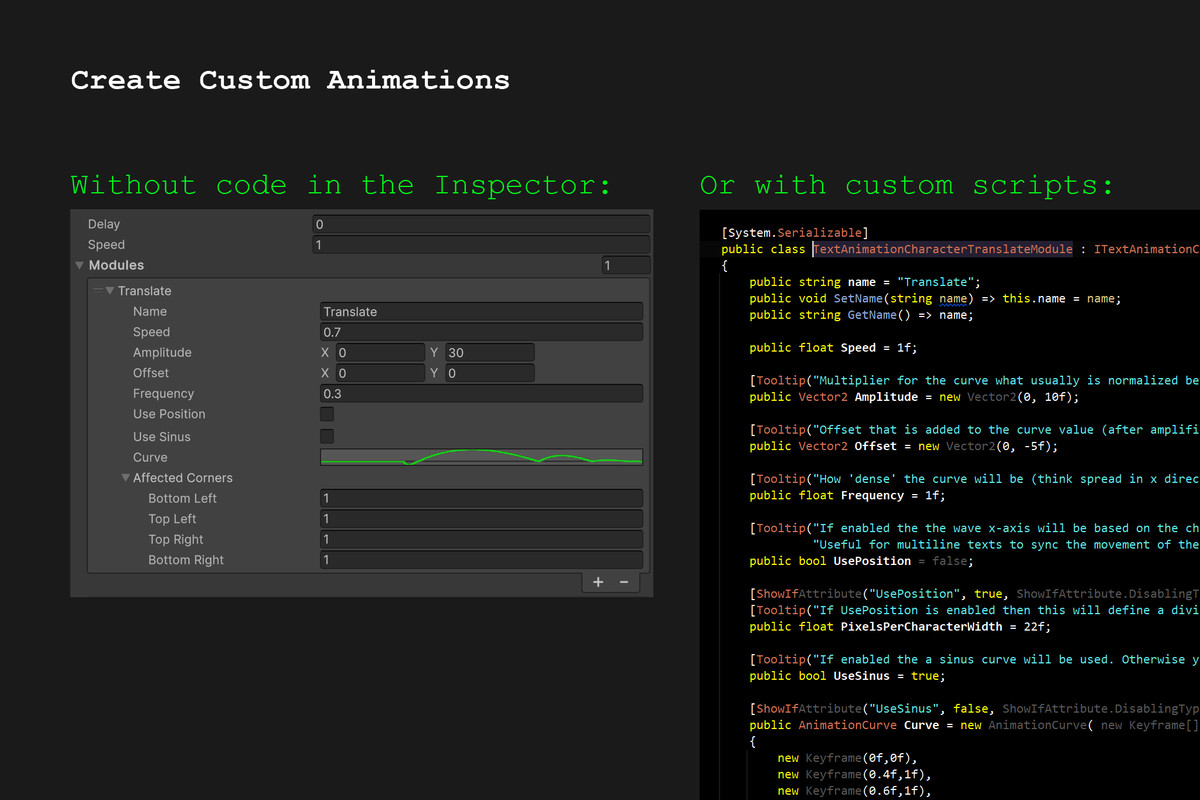Click the Top Right corner value field
This screenshot has width=1200, height=800.
pyautogui.click(x=481, y=539)
